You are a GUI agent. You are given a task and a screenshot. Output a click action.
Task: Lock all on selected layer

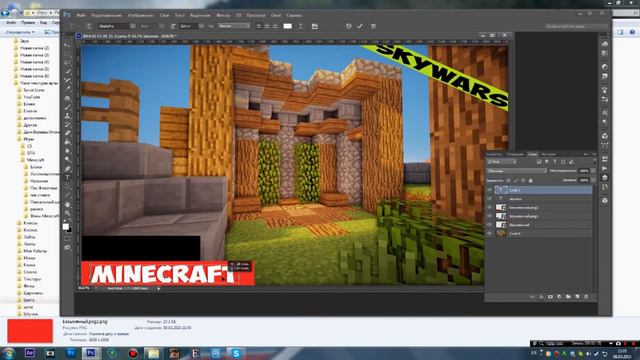[x=531, y=180]
